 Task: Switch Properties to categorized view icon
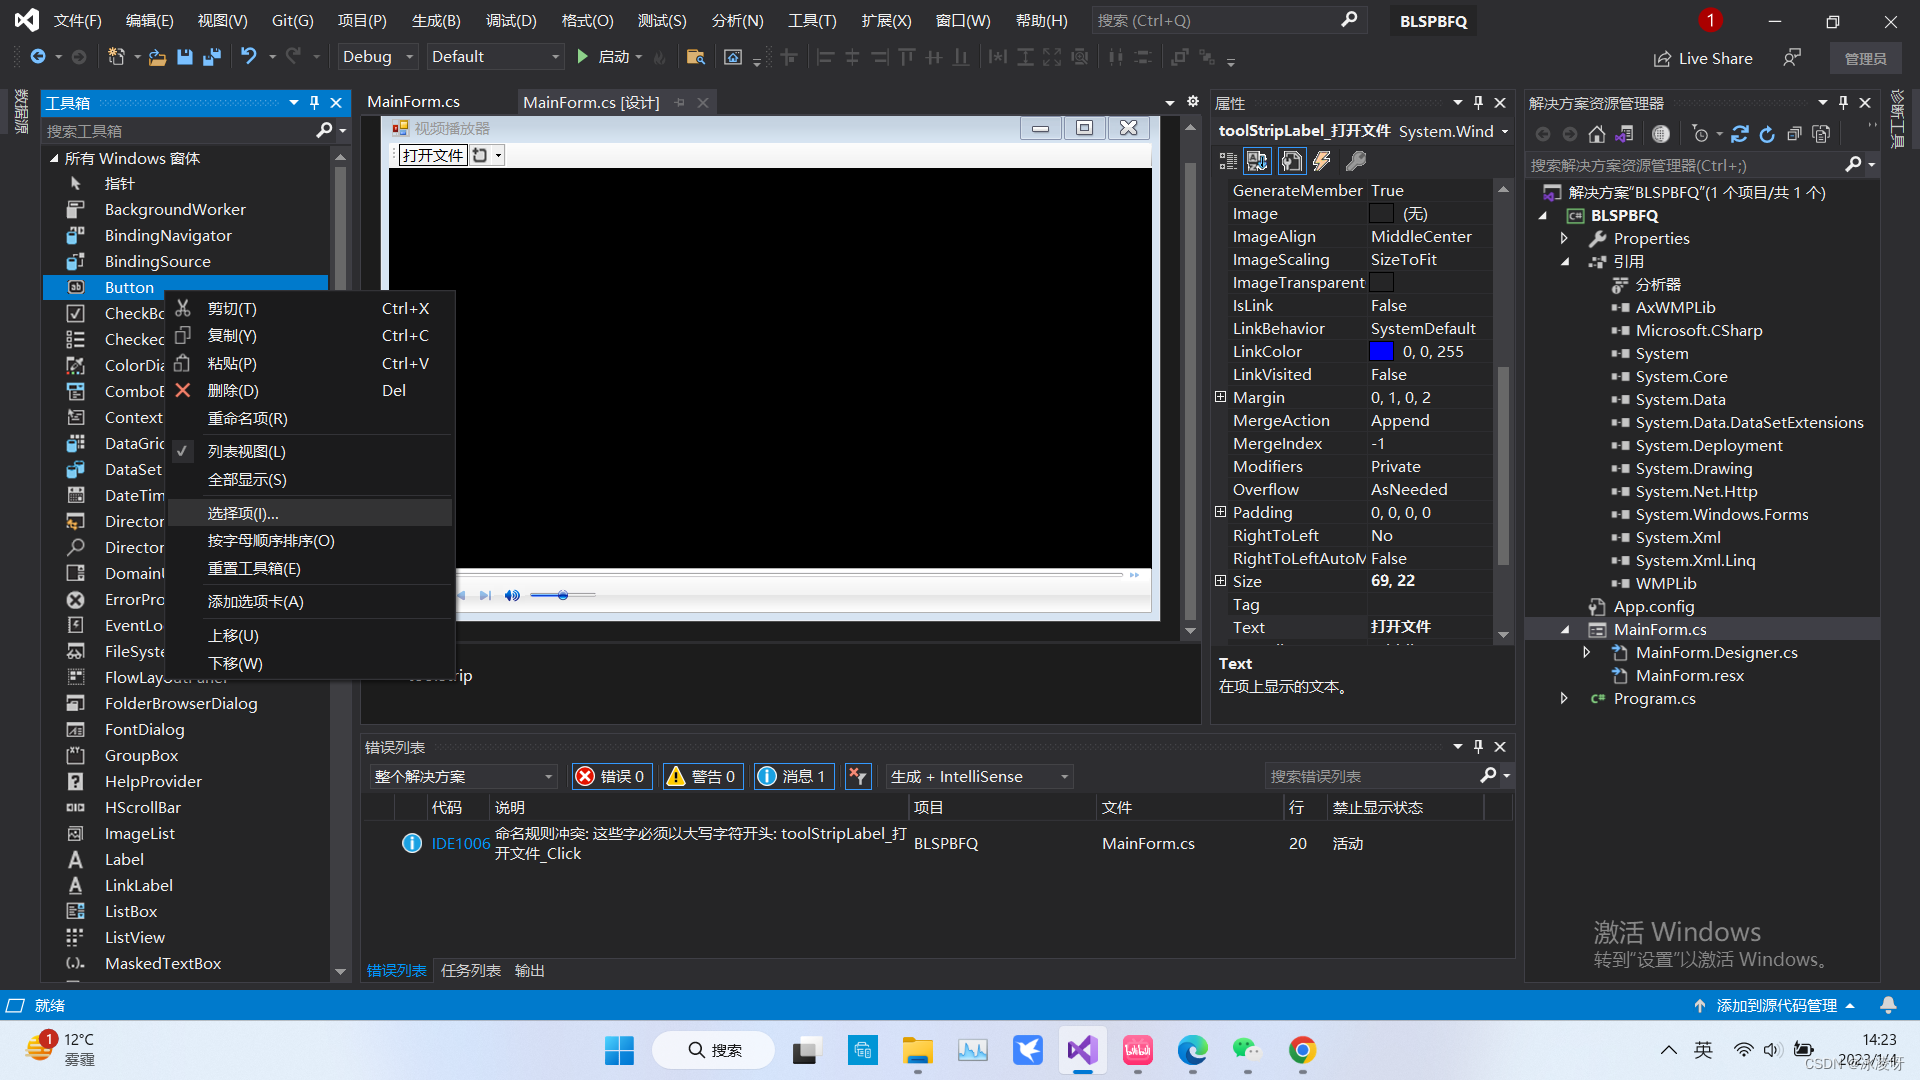click(1228, 161)
